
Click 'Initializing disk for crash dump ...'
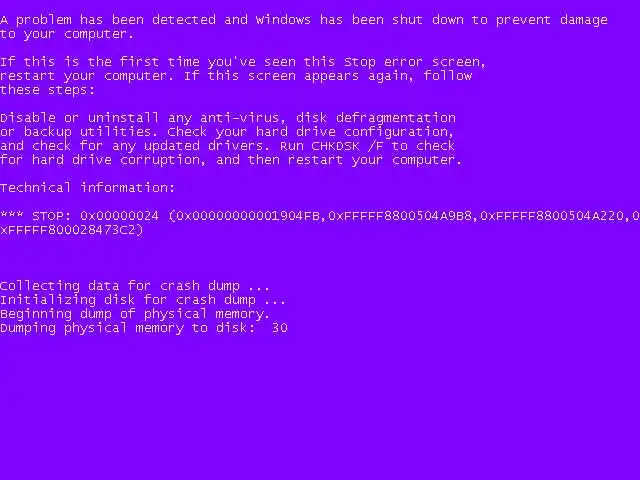[143, 300]
